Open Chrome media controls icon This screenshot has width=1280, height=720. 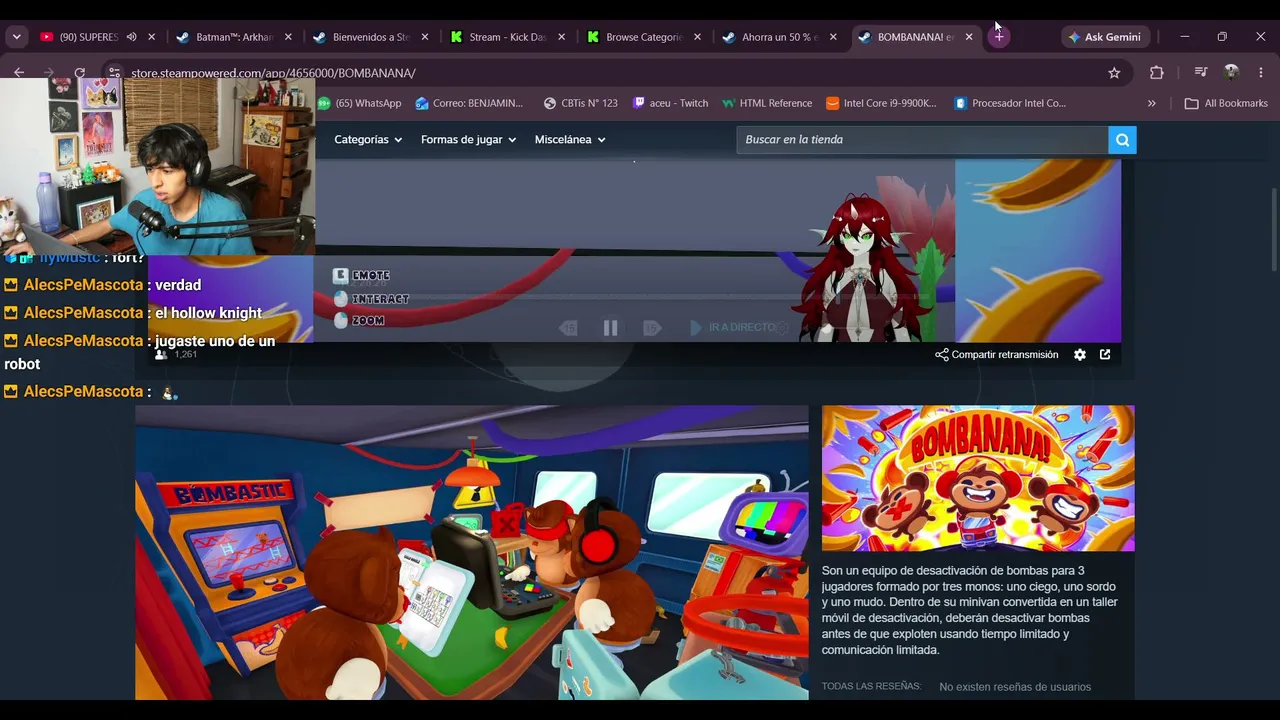coord(1202,73)
